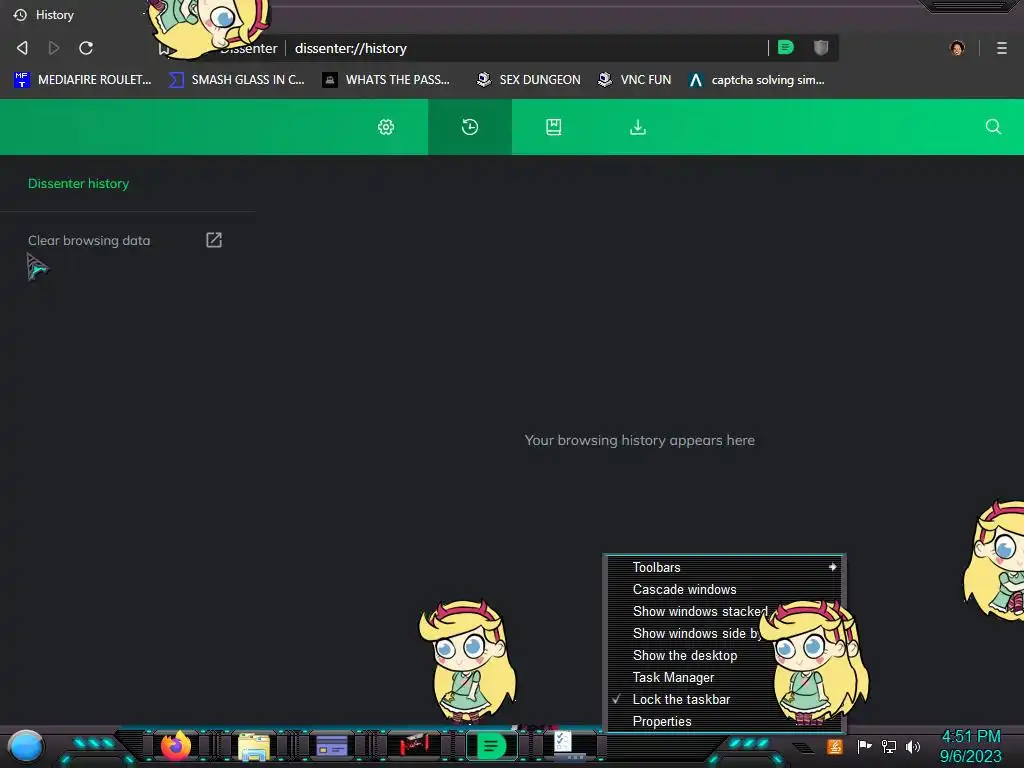Viewport: 1024px width, 768px height.
Task: Open the Bookmarks tab icon
Action: coord(554,127)
